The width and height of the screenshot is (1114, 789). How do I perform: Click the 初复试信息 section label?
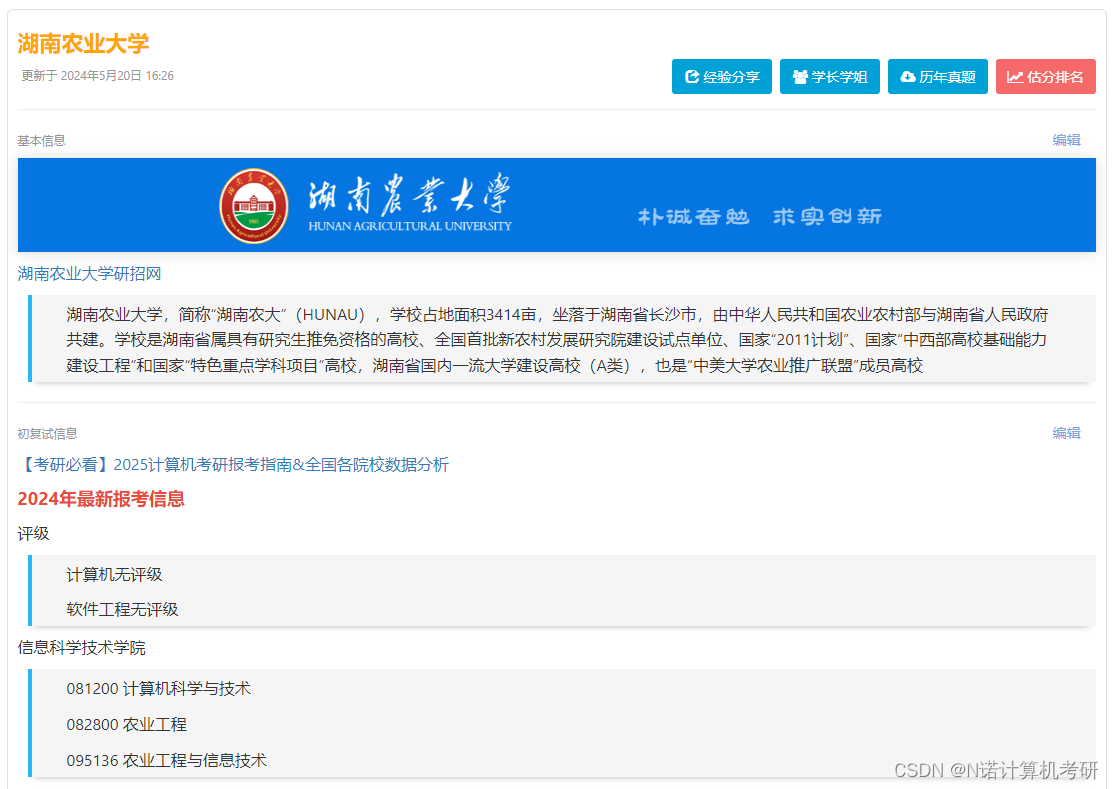tap(48, 433)
